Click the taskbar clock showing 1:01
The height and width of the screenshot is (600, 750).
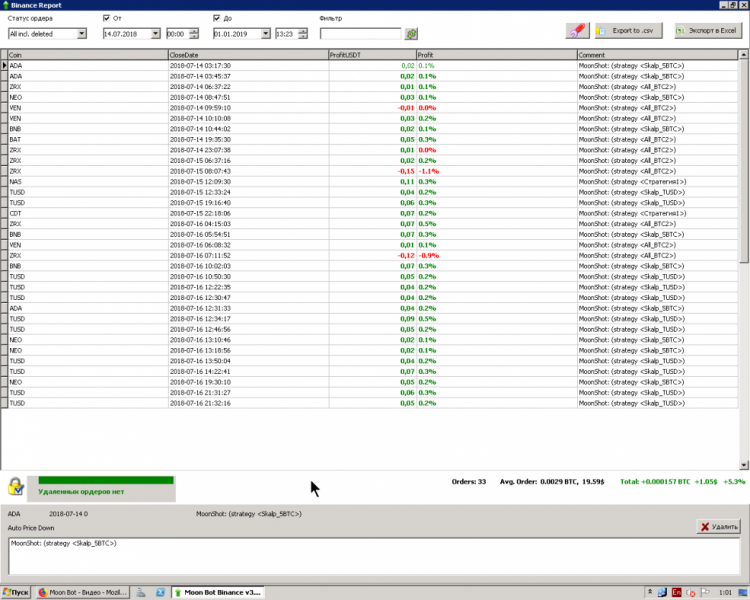click(725, 592)
